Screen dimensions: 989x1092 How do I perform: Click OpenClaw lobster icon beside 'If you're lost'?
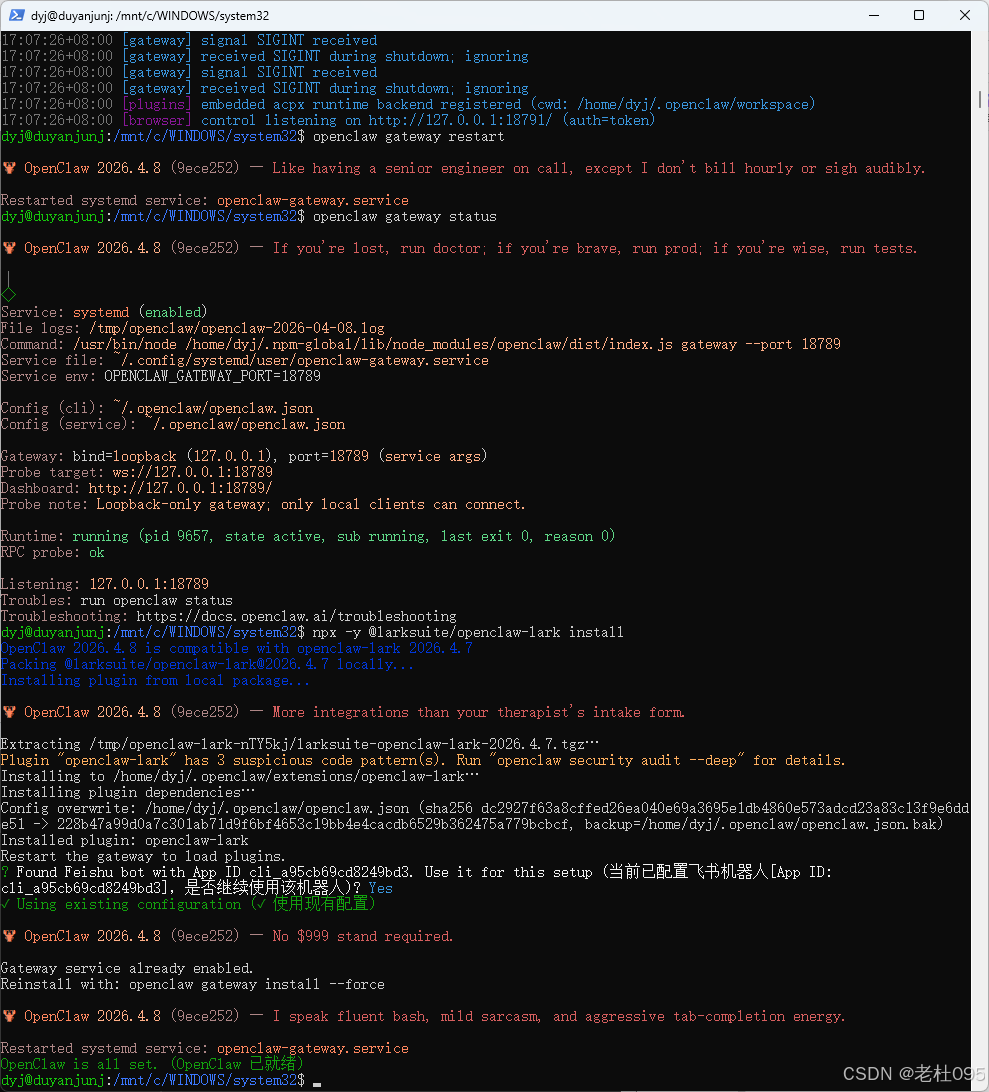pos(9,248)
